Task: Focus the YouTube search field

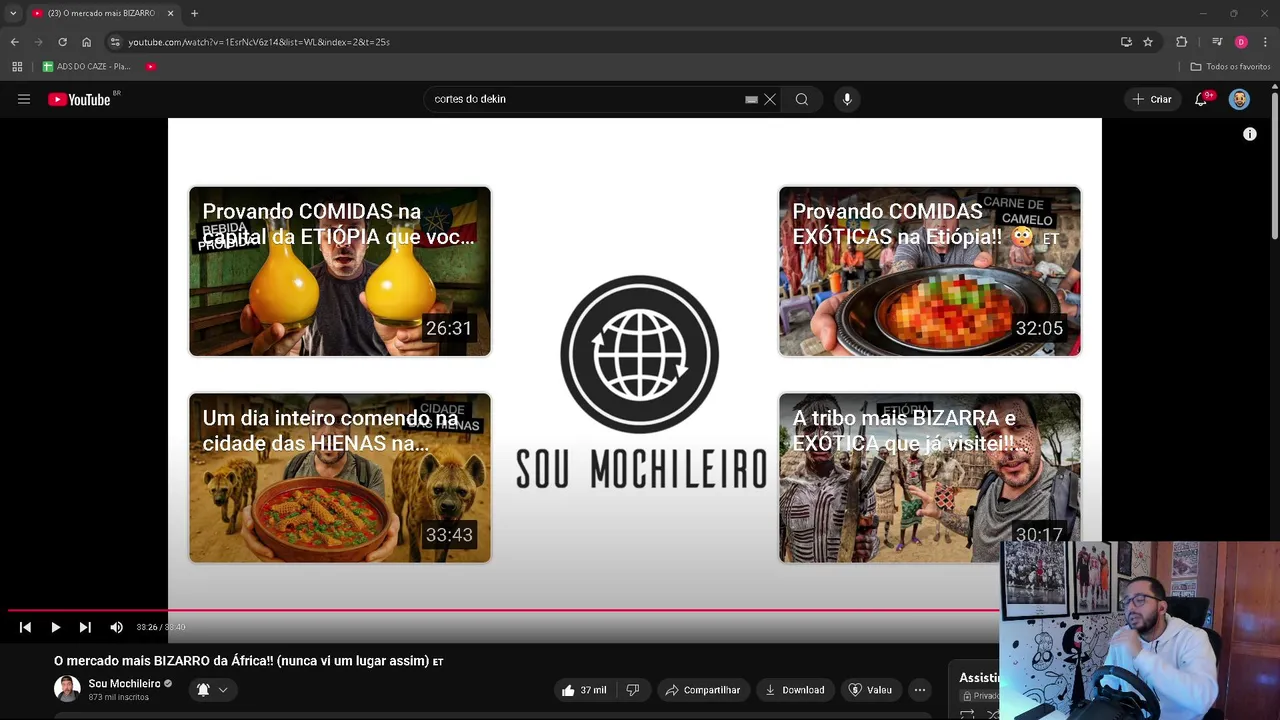Action: pos(585,99)
